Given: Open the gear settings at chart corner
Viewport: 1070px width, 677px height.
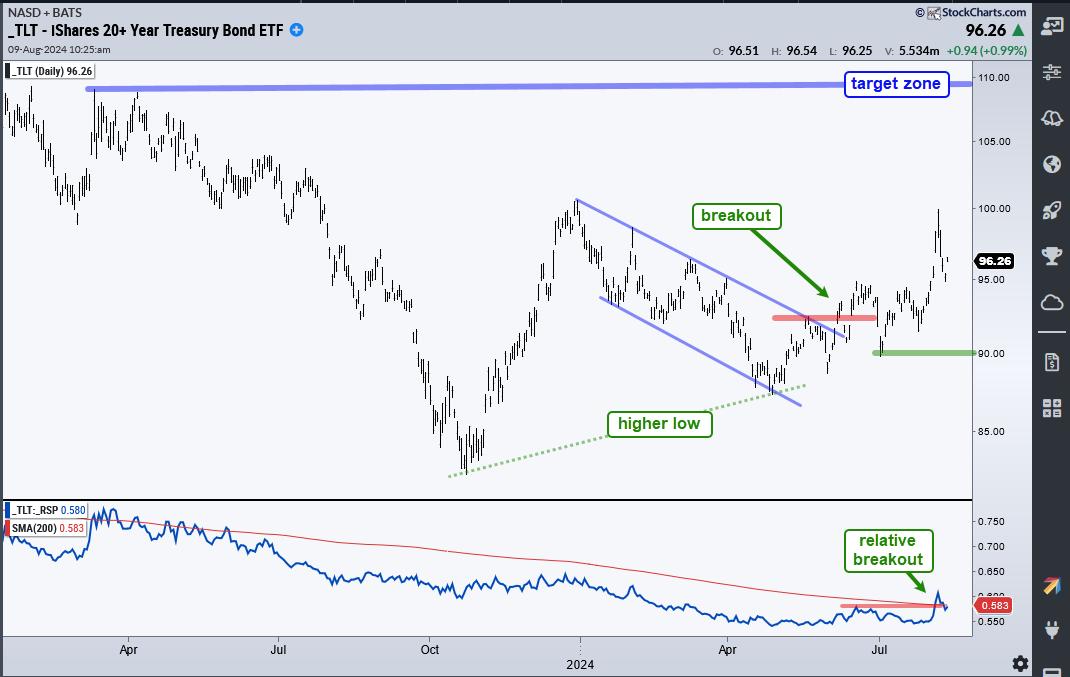Looking at the screenshot, I should coord(1020,663).
